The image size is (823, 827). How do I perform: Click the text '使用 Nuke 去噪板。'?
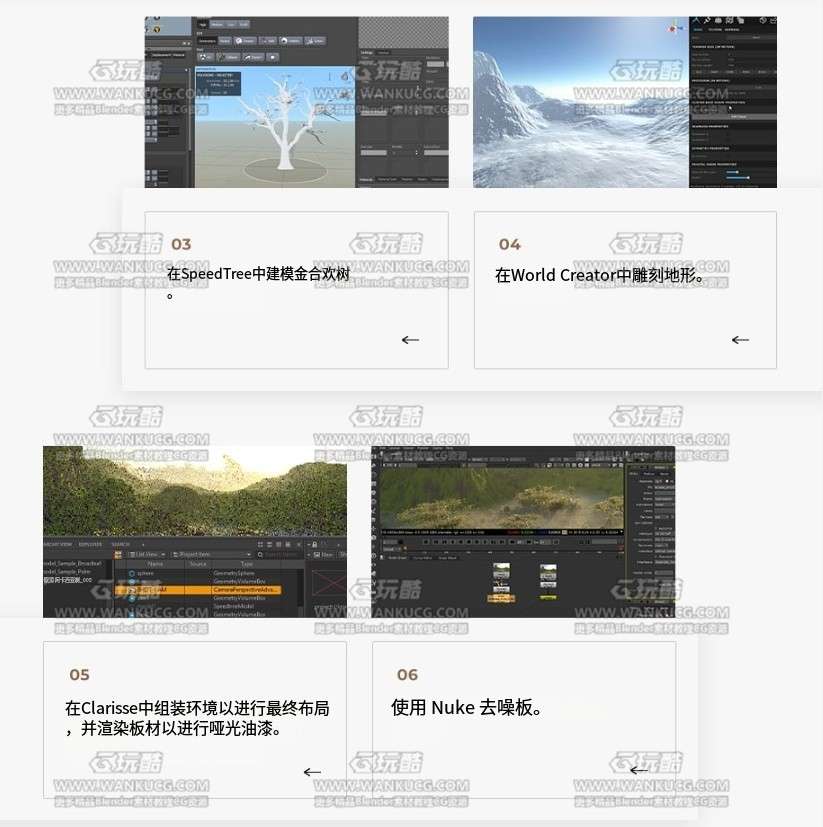[x=466, y=707]
